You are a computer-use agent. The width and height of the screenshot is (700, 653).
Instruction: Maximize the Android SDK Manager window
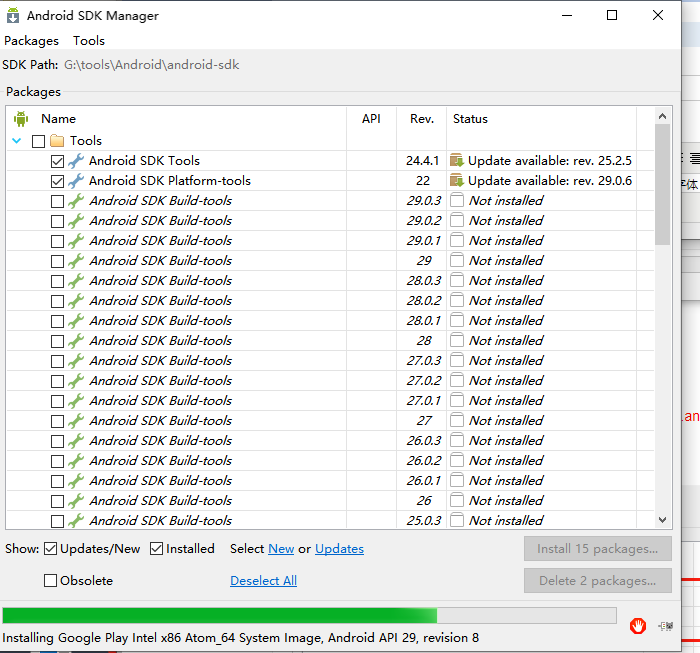click(x=612, y=15)
